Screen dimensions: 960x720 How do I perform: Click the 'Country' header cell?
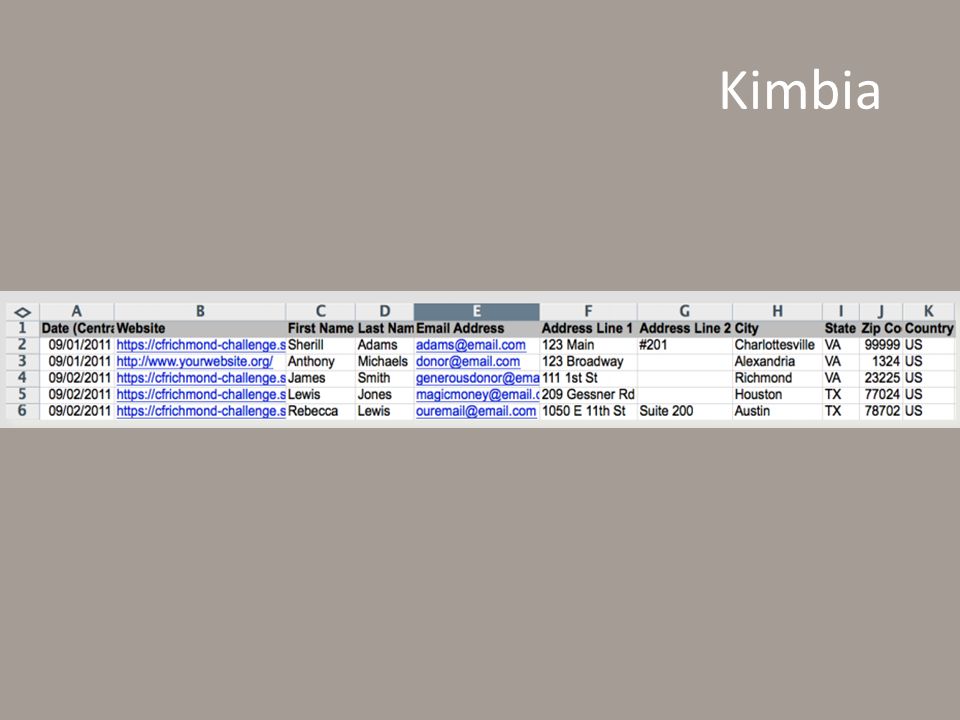pos(928,328)
